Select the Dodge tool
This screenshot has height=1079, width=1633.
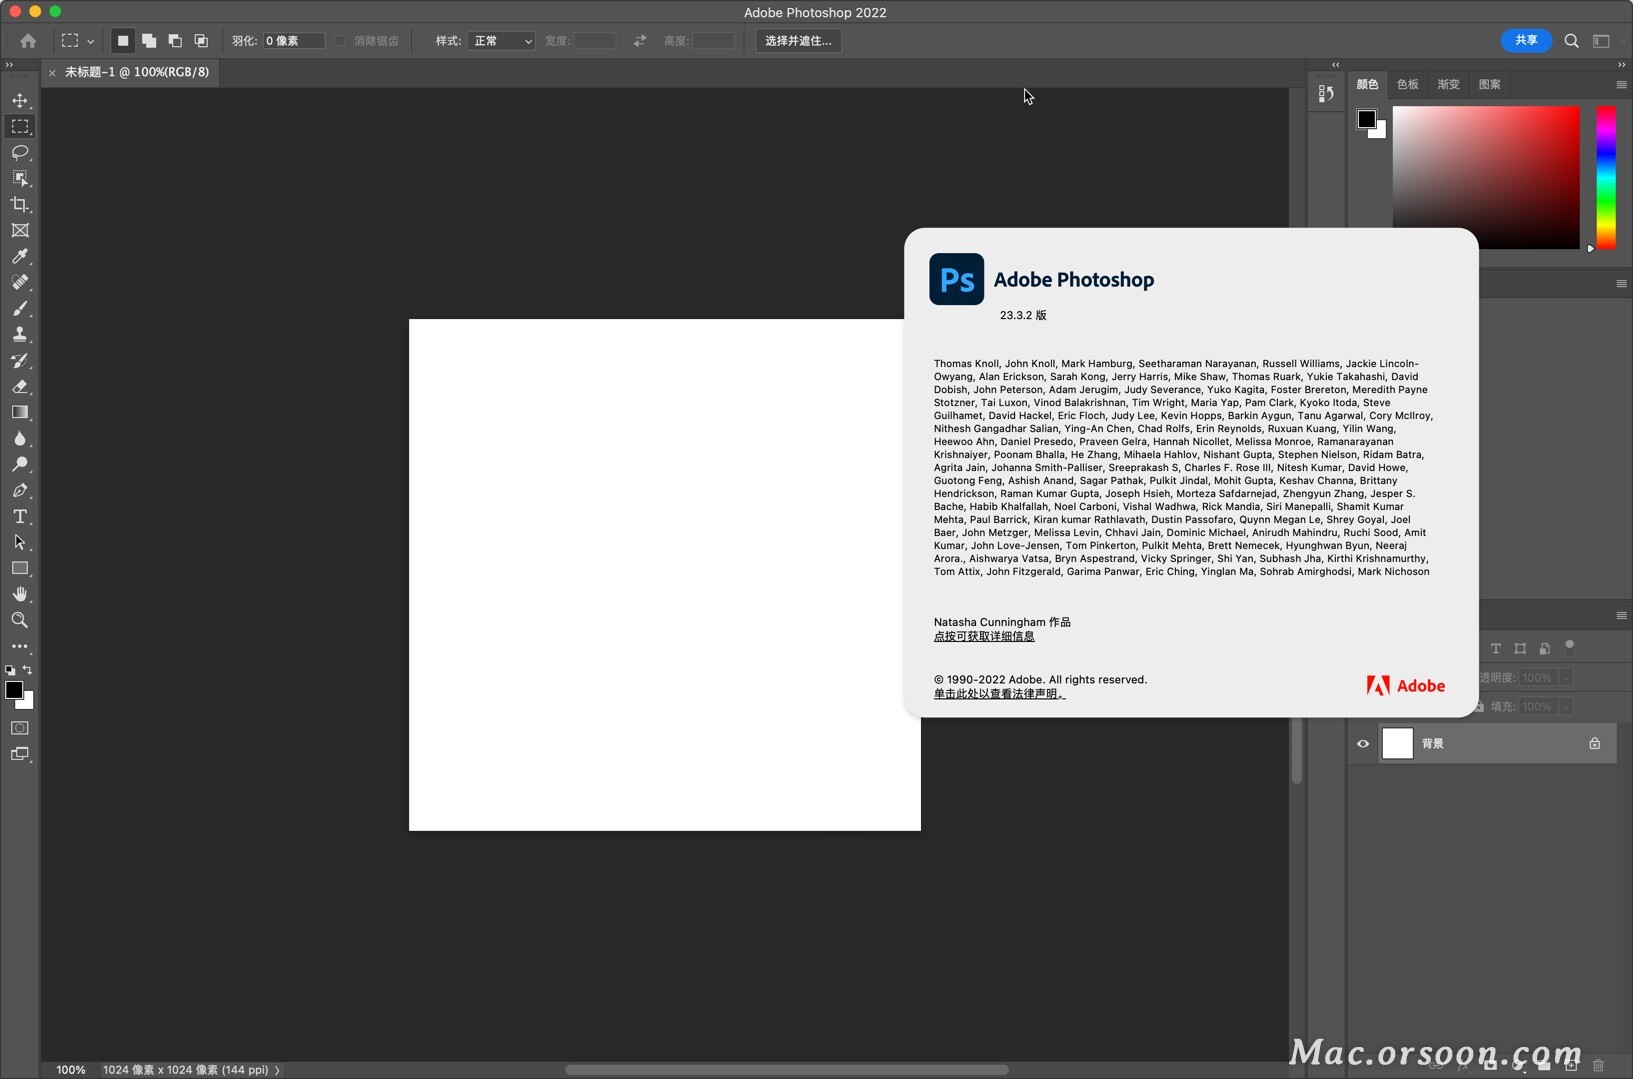(x=20, y=464)
